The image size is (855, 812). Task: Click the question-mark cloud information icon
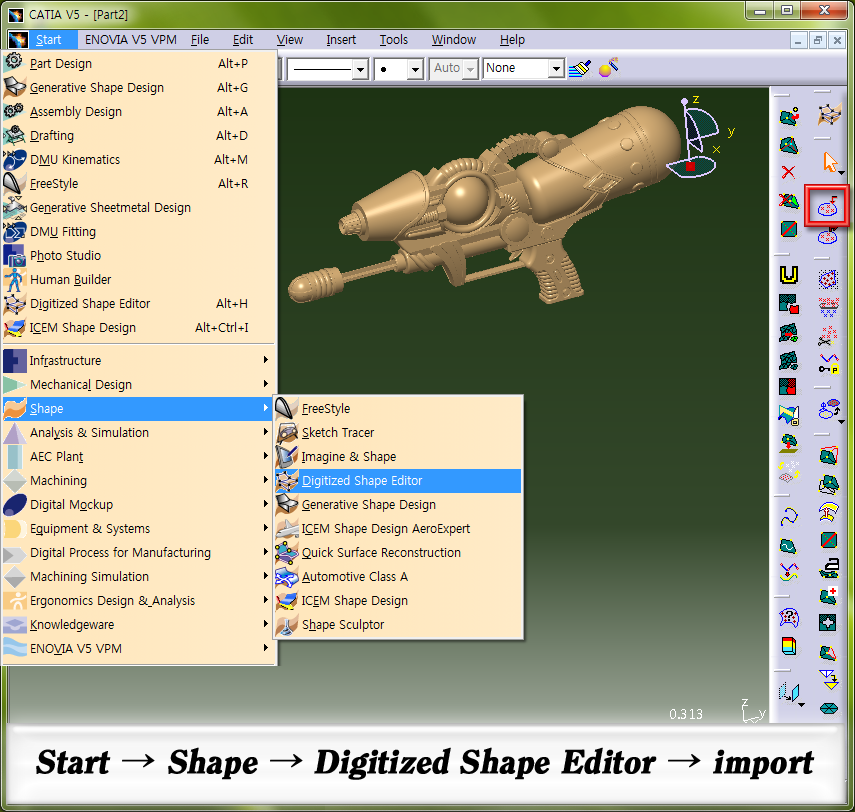[x=788, y=616]
